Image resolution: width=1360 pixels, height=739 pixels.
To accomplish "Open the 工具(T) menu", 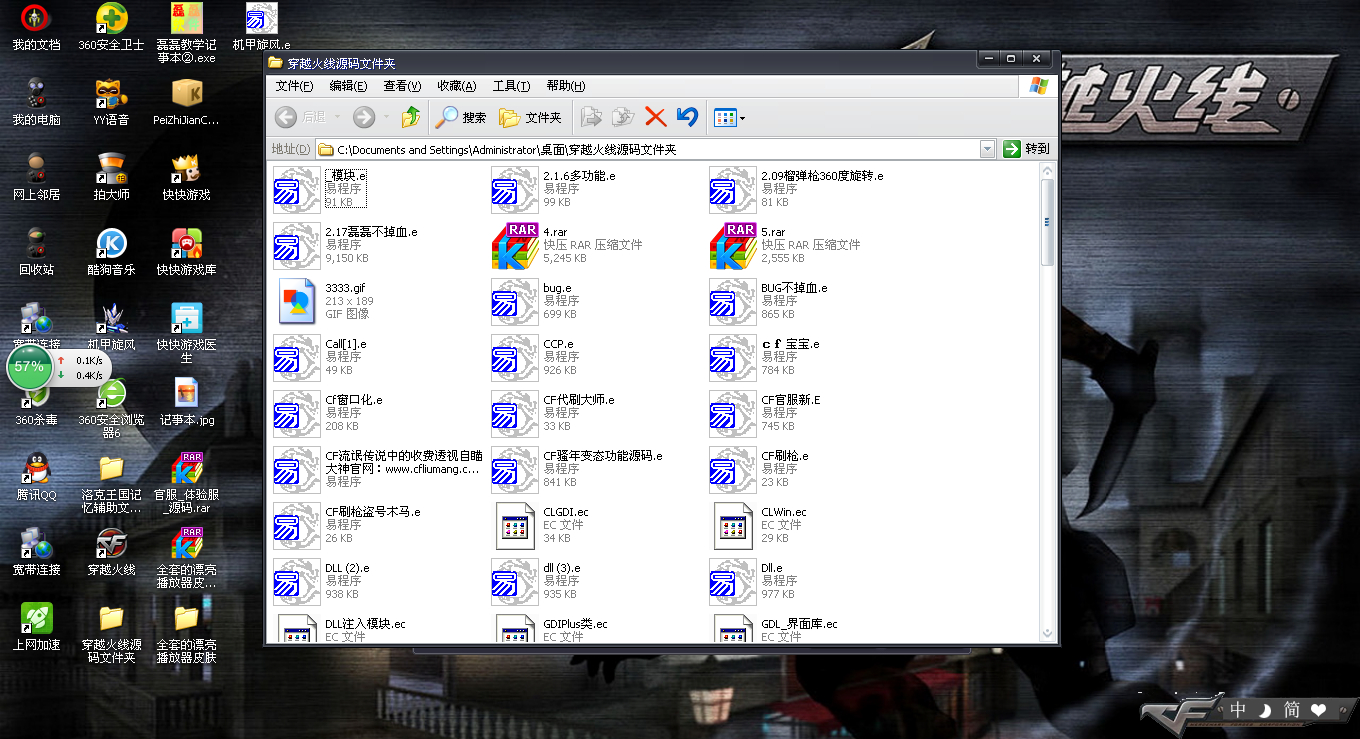I will click(x=511, y=86).
